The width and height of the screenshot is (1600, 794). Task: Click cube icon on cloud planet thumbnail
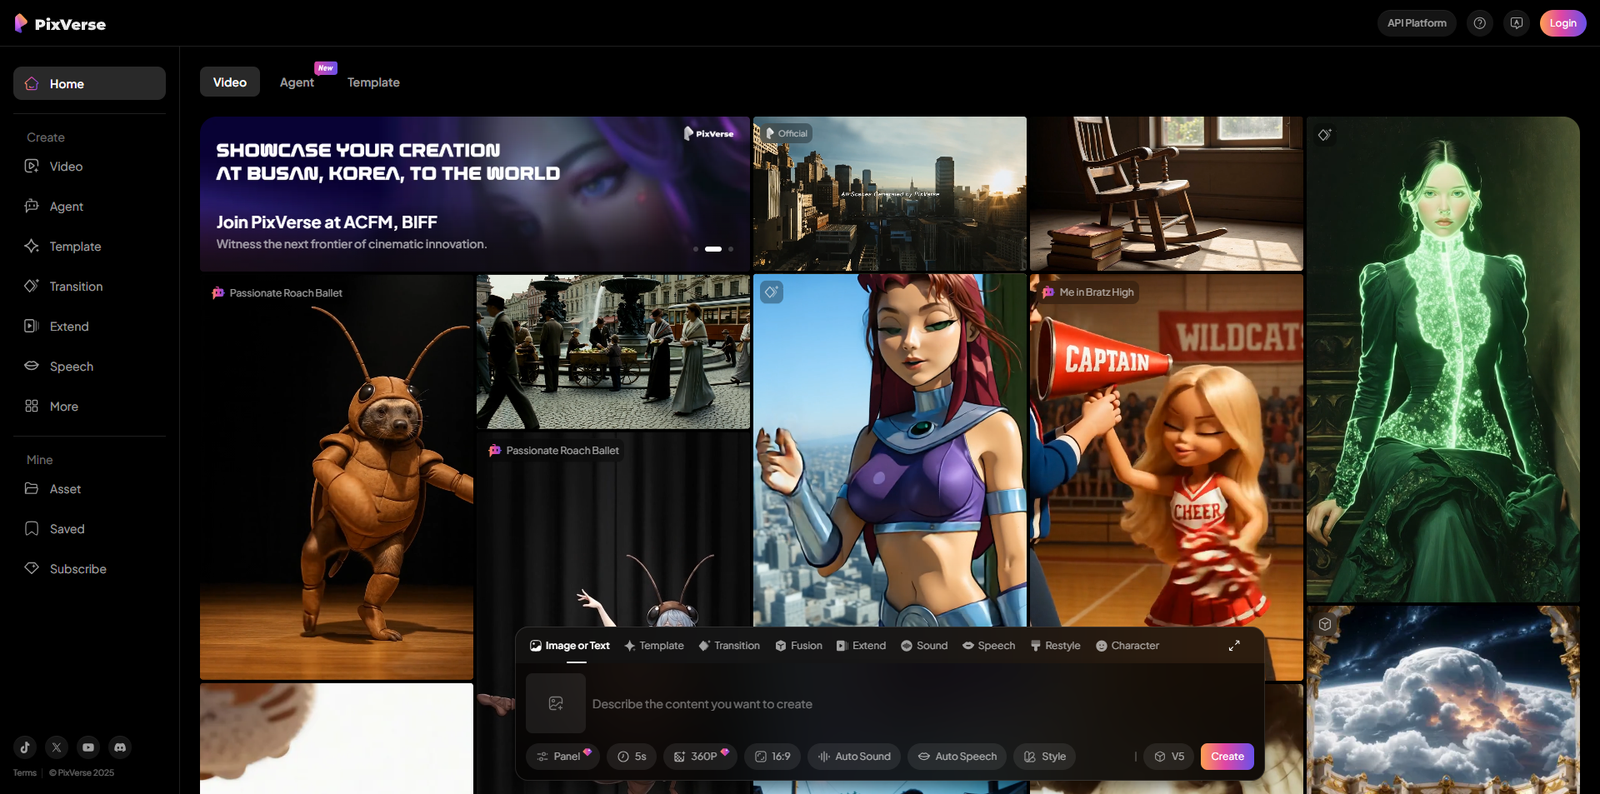[1325, 624]
